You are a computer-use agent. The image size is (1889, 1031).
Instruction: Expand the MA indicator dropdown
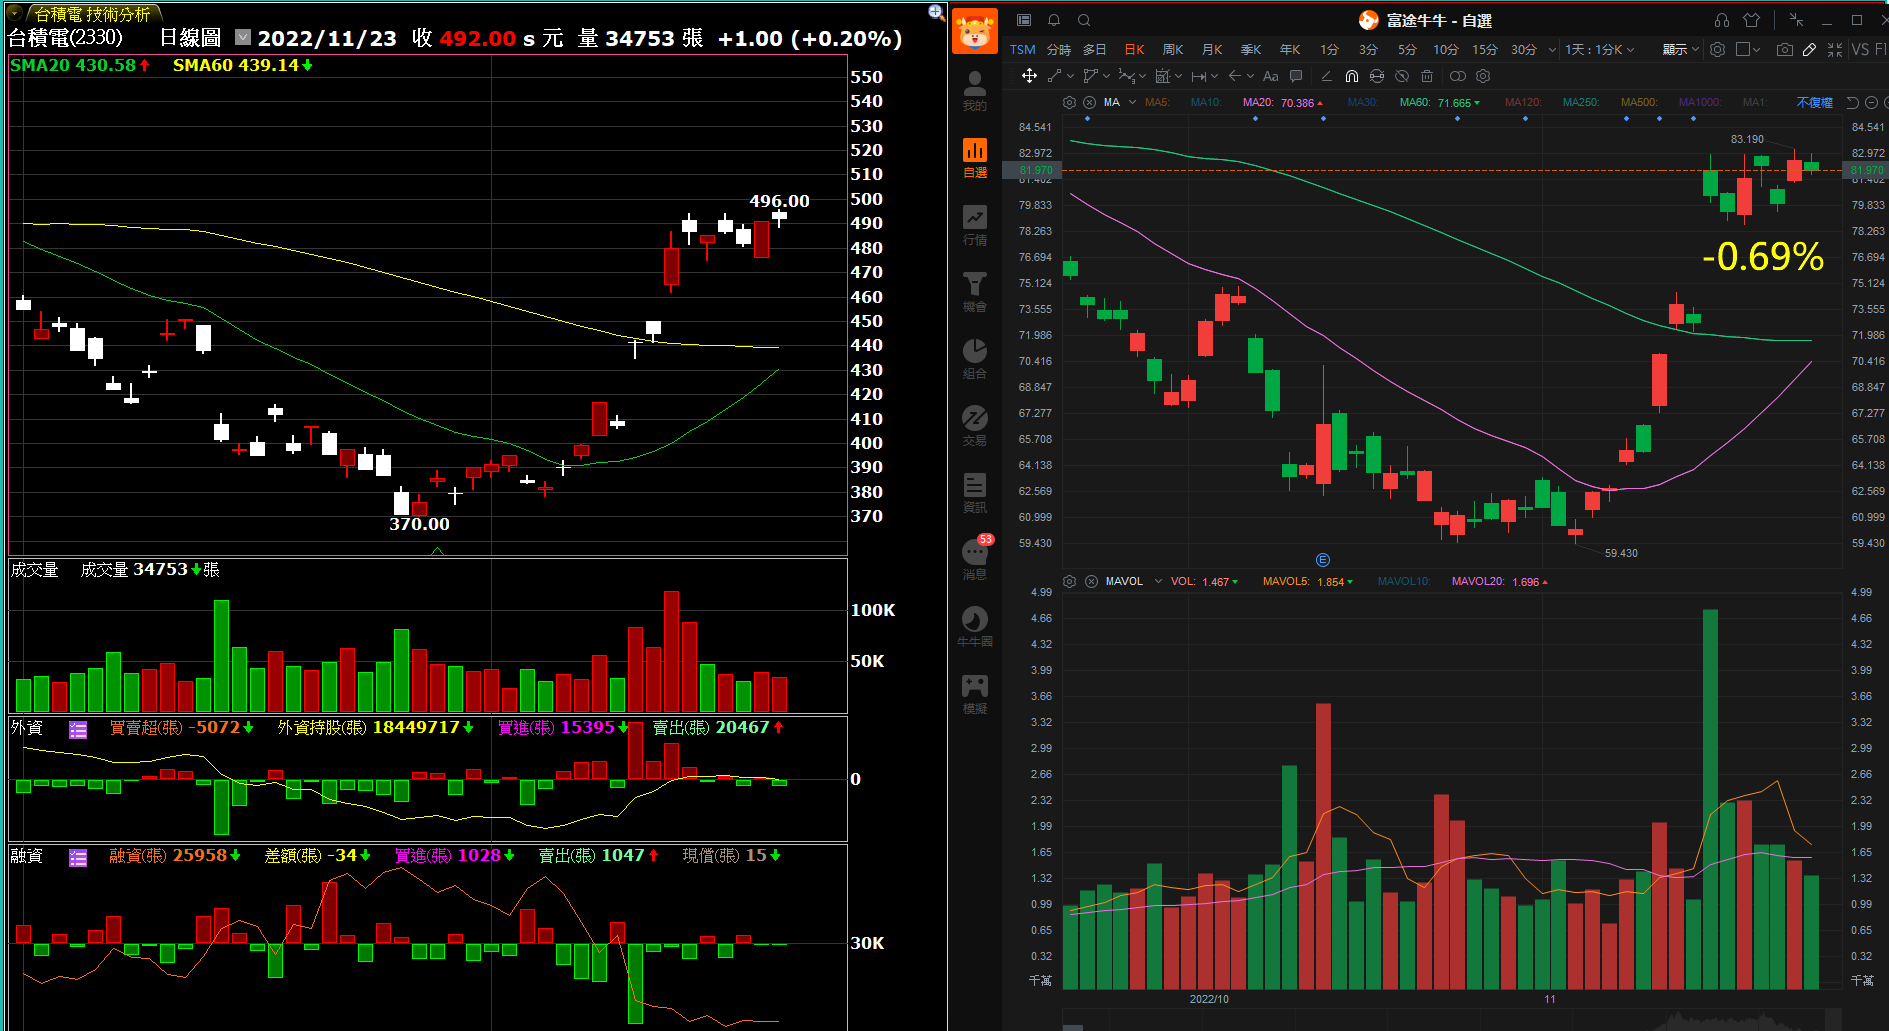[x=1132, y=103]
